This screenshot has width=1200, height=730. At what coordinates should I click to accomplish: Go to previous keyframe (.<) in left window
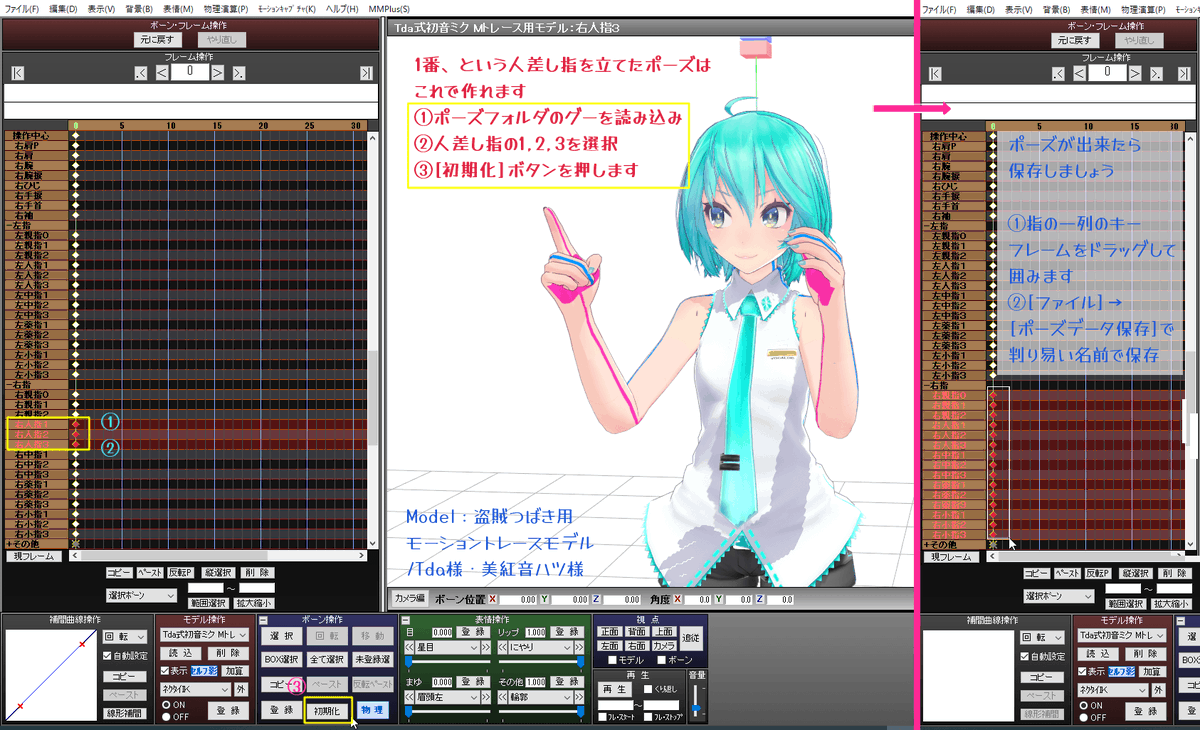click(140, 73)
